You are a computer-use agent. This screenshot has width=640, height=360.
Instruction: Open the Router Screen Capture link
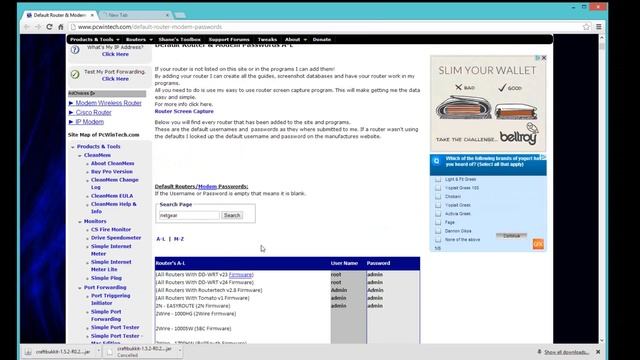click(184, 111)
